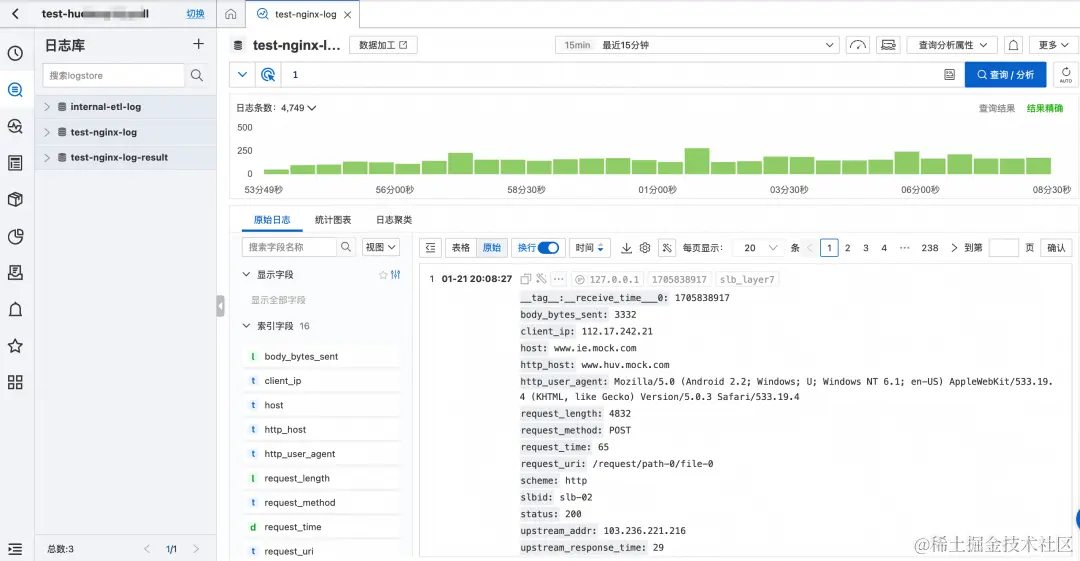Open the query statement helper icon
Viewport: 1080px width, 561px height.
(x=949, y=74)
